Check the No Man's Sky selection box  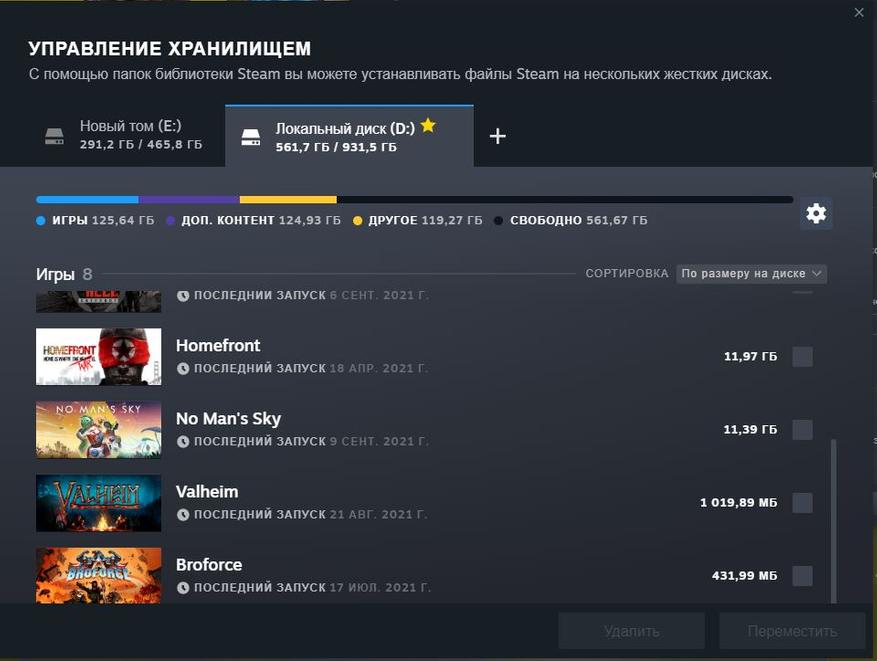click(803, 429)
